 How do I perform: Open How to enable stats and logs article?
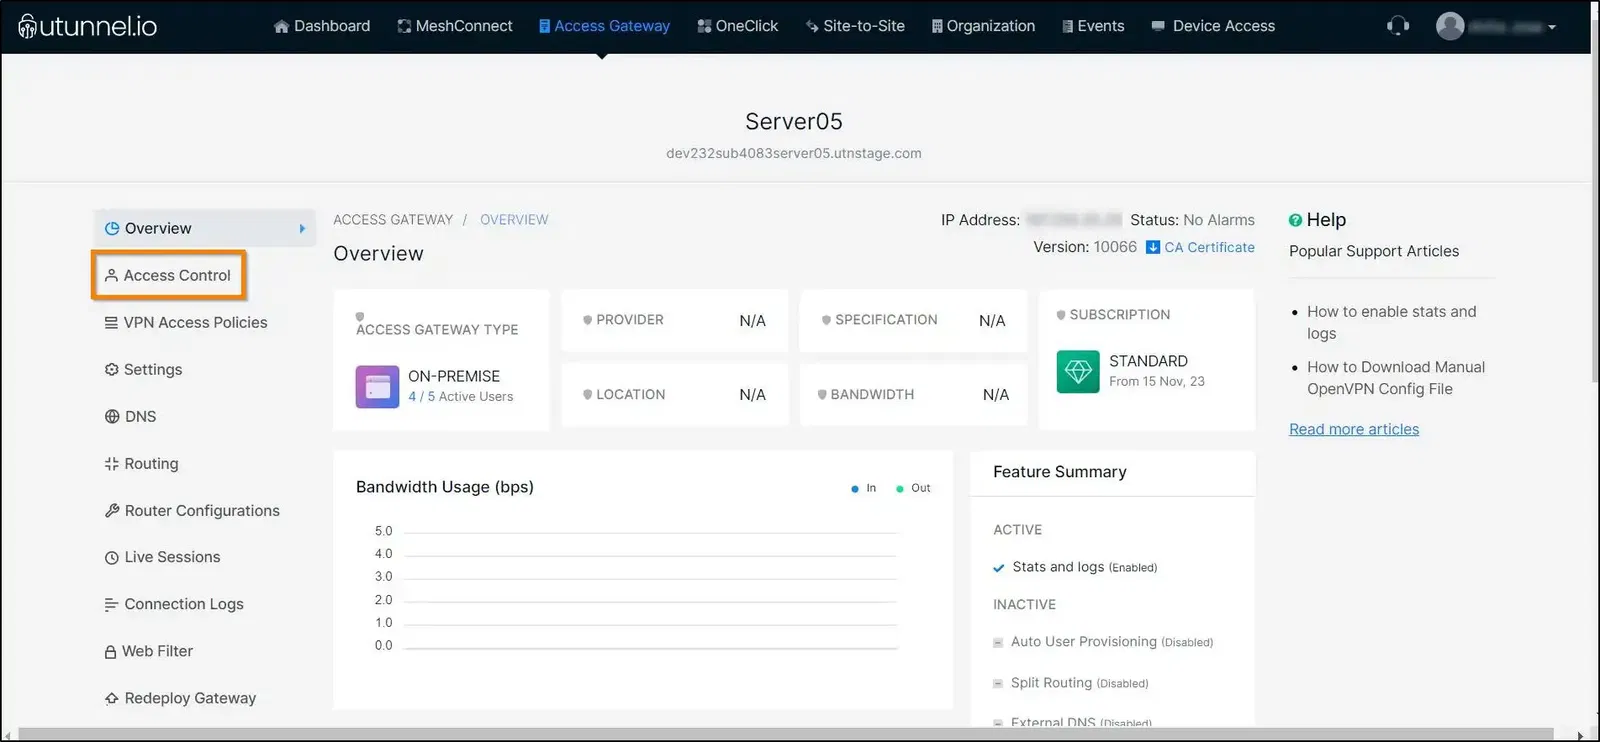(x=1391, y=322)
